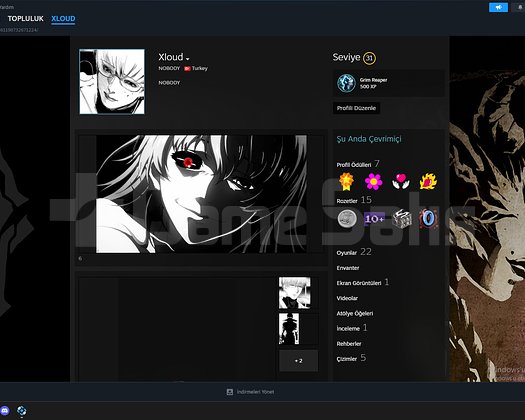Open the XLOUD menu tab
This screenshot has width=525, height=420.
click(x=63, y=19)
